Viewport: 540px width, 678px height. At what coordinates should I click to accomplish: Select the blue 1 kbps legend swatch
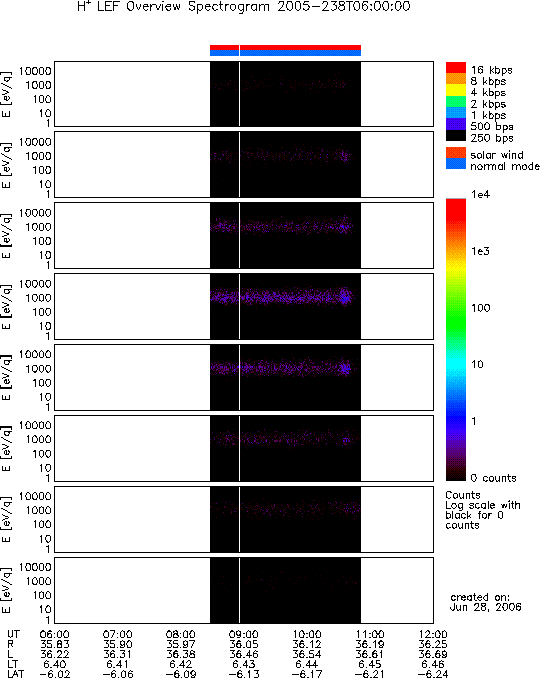tap(456, 112)
